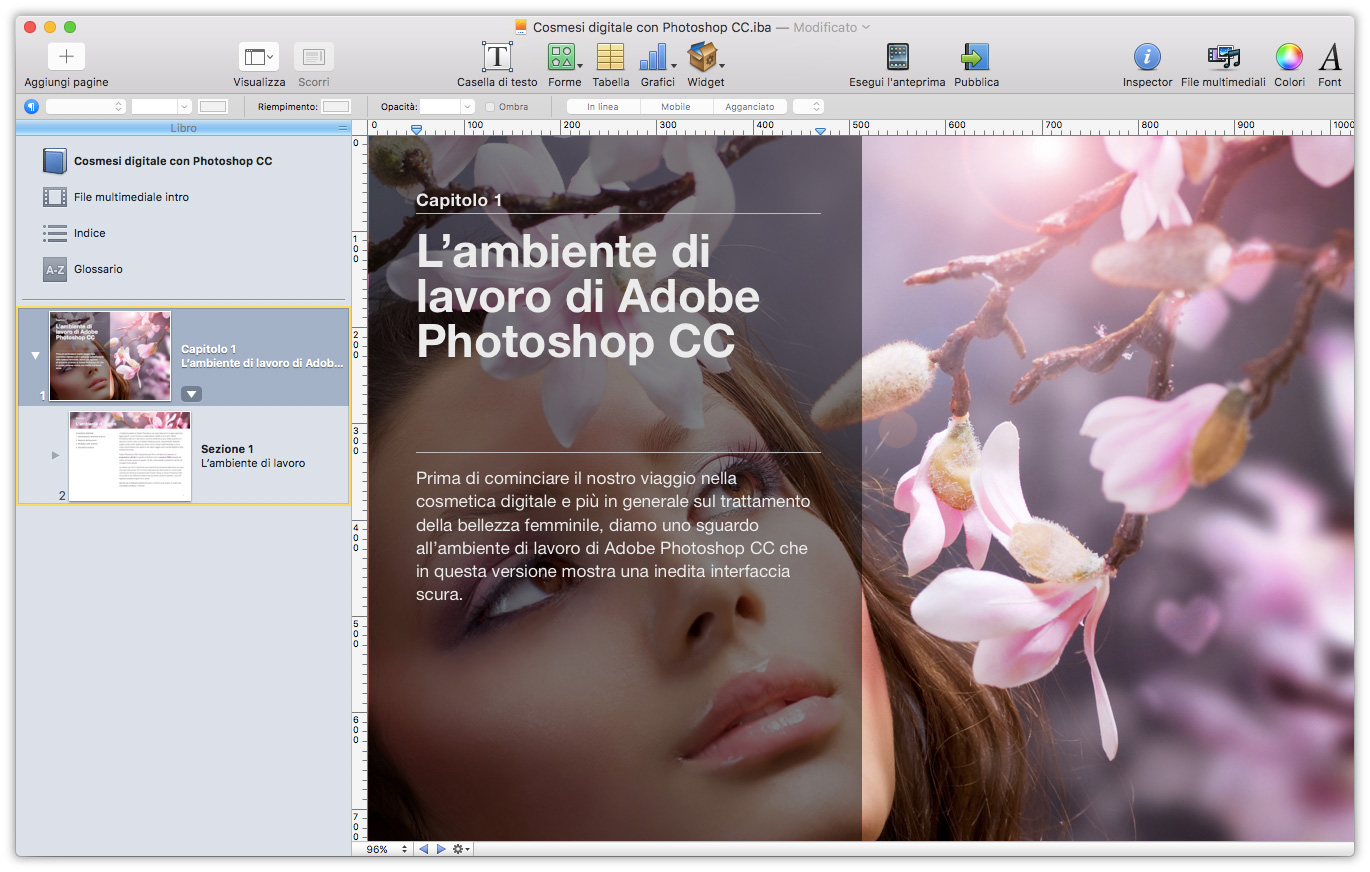Screen dimensions: 1370x872
Task: Open the Grafici charts menu
Action: [657, 57]
